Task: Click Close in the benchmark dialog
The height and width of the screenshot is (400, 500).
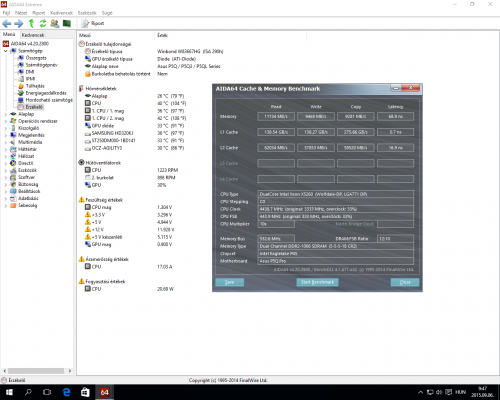Action: pyautogui.click(x=405, y=282)
